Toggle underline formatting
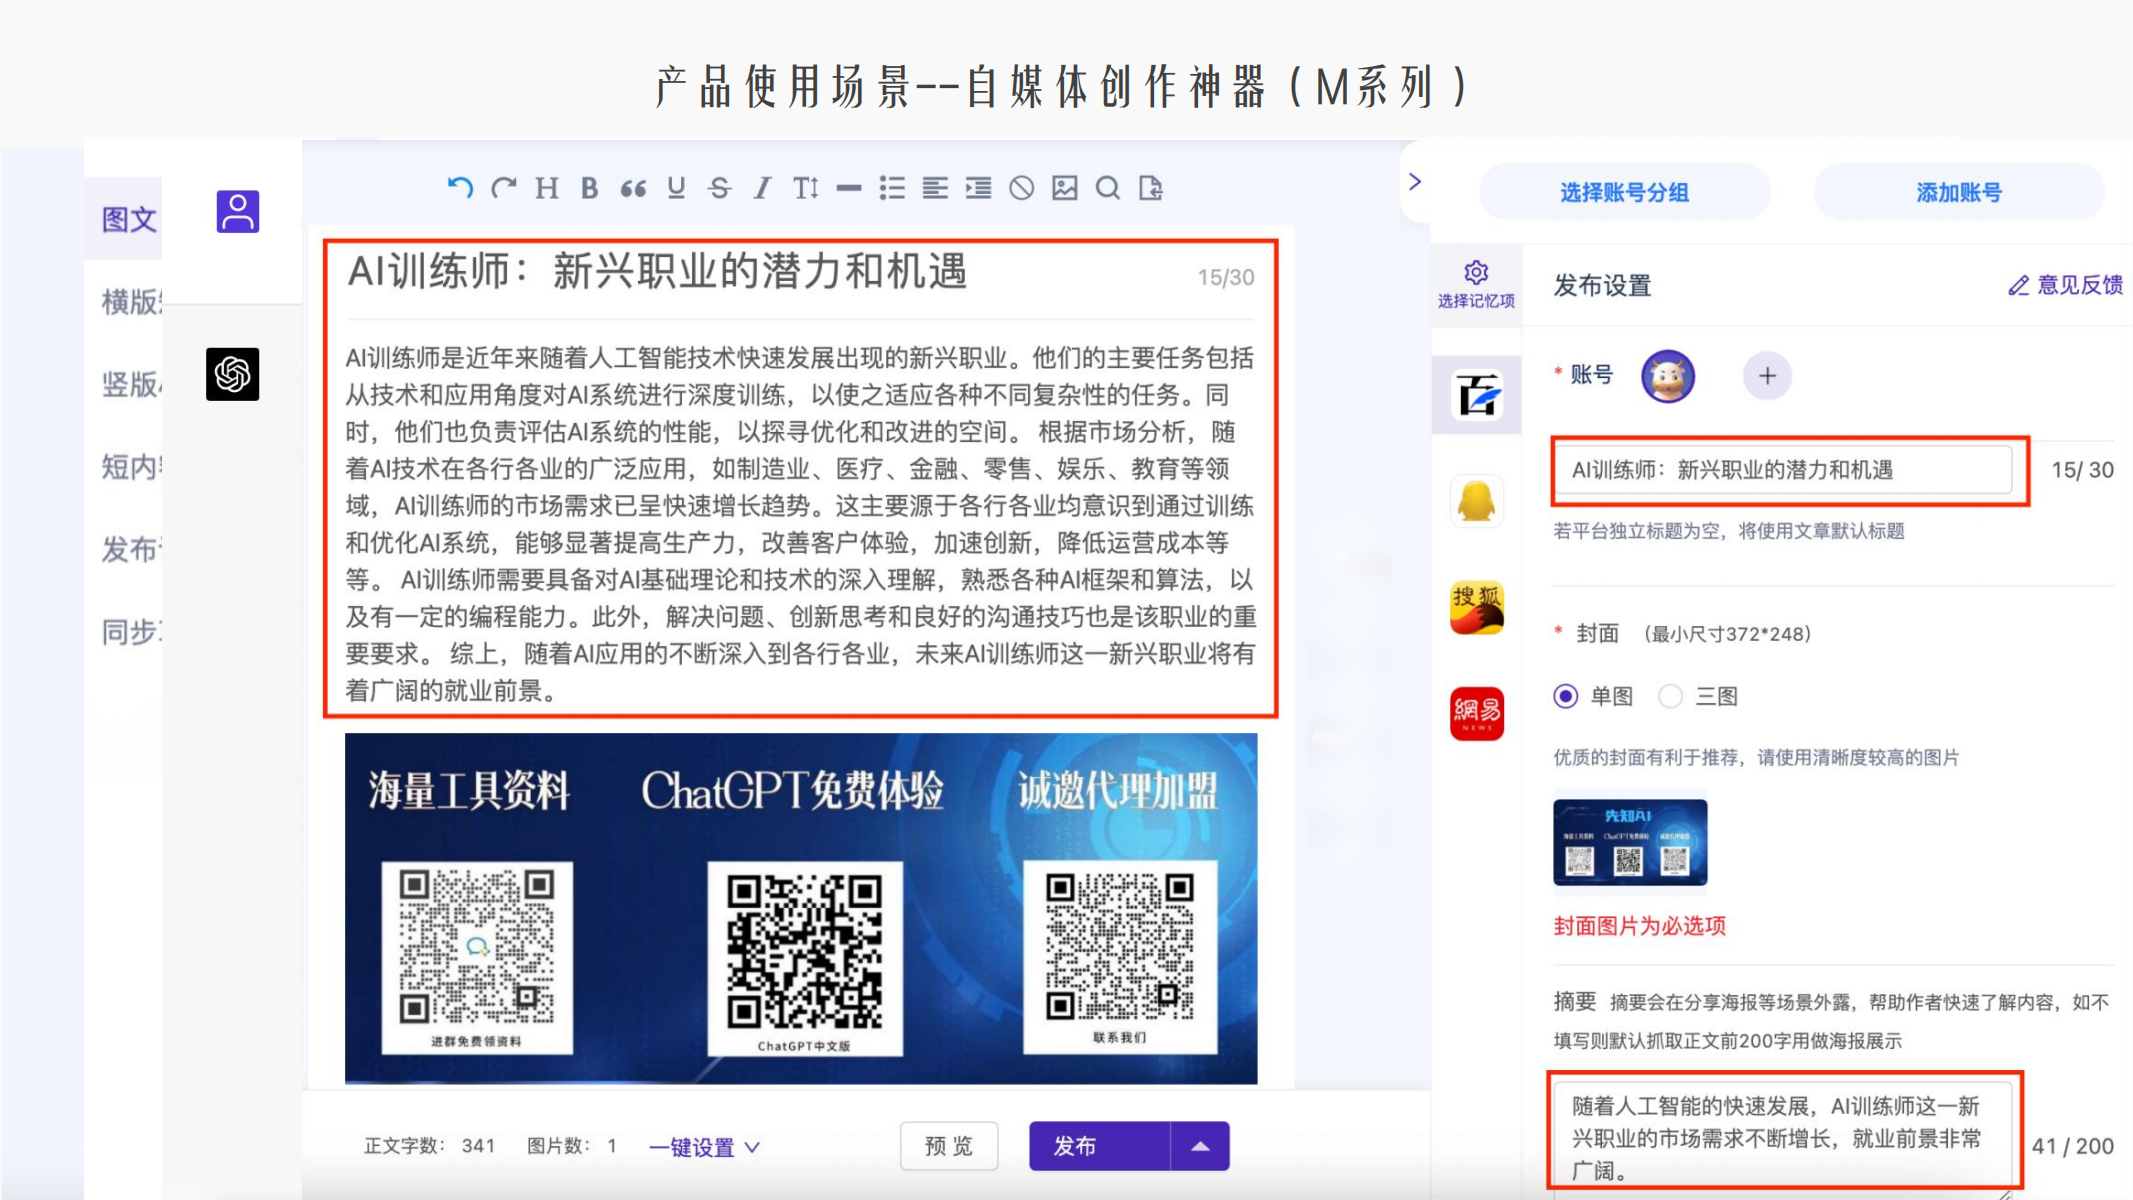Screen dimensions: 2133x1200 click(x=676, y=188)
